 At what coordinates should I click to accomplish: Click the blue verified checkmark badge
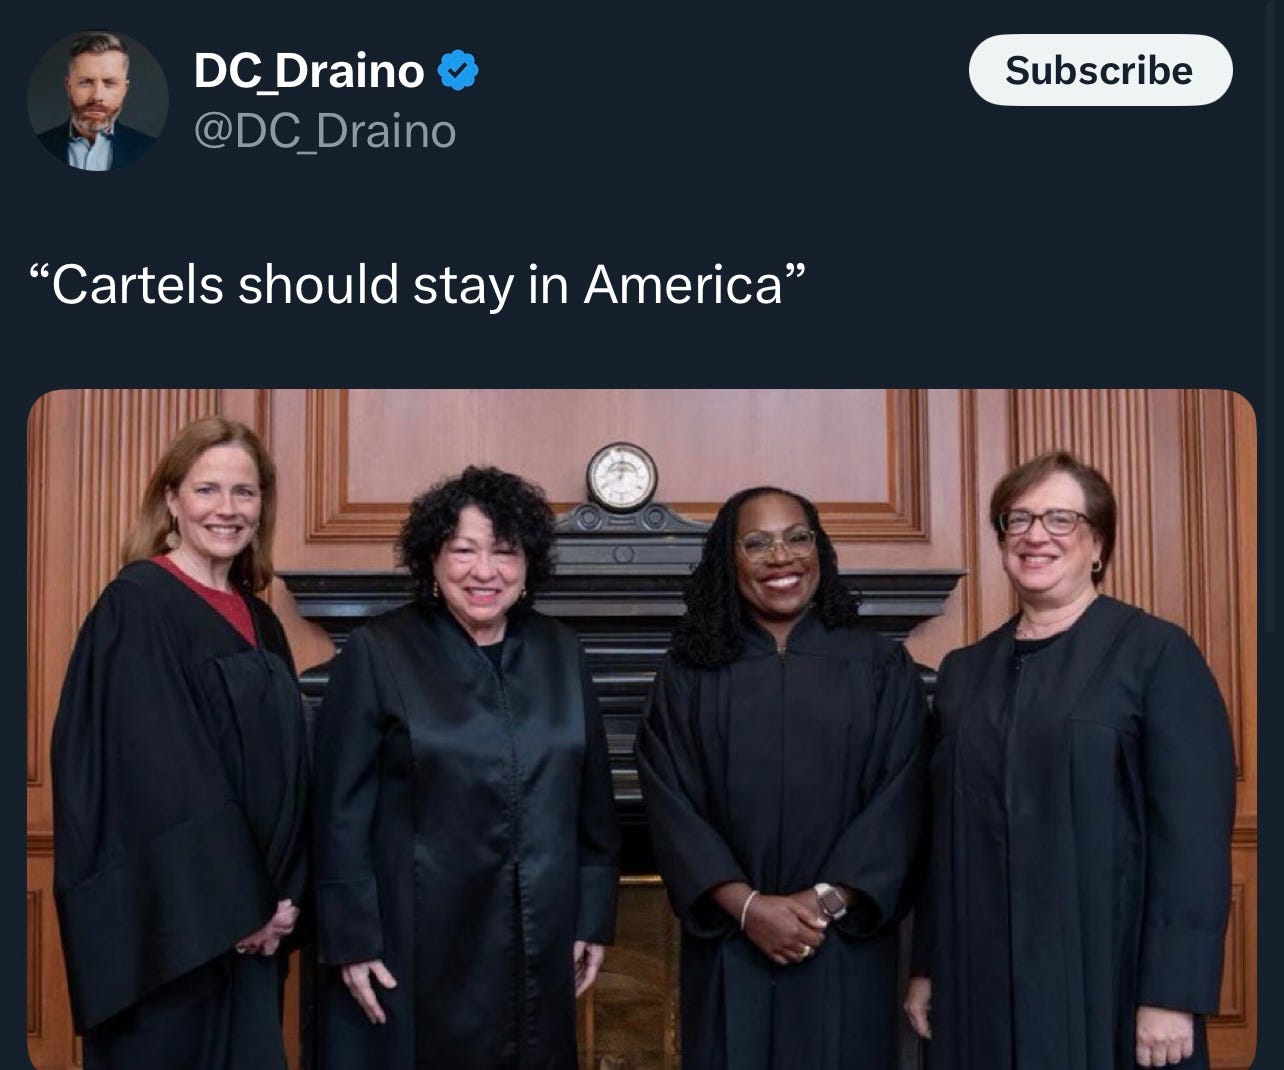(x=458, y=71)
